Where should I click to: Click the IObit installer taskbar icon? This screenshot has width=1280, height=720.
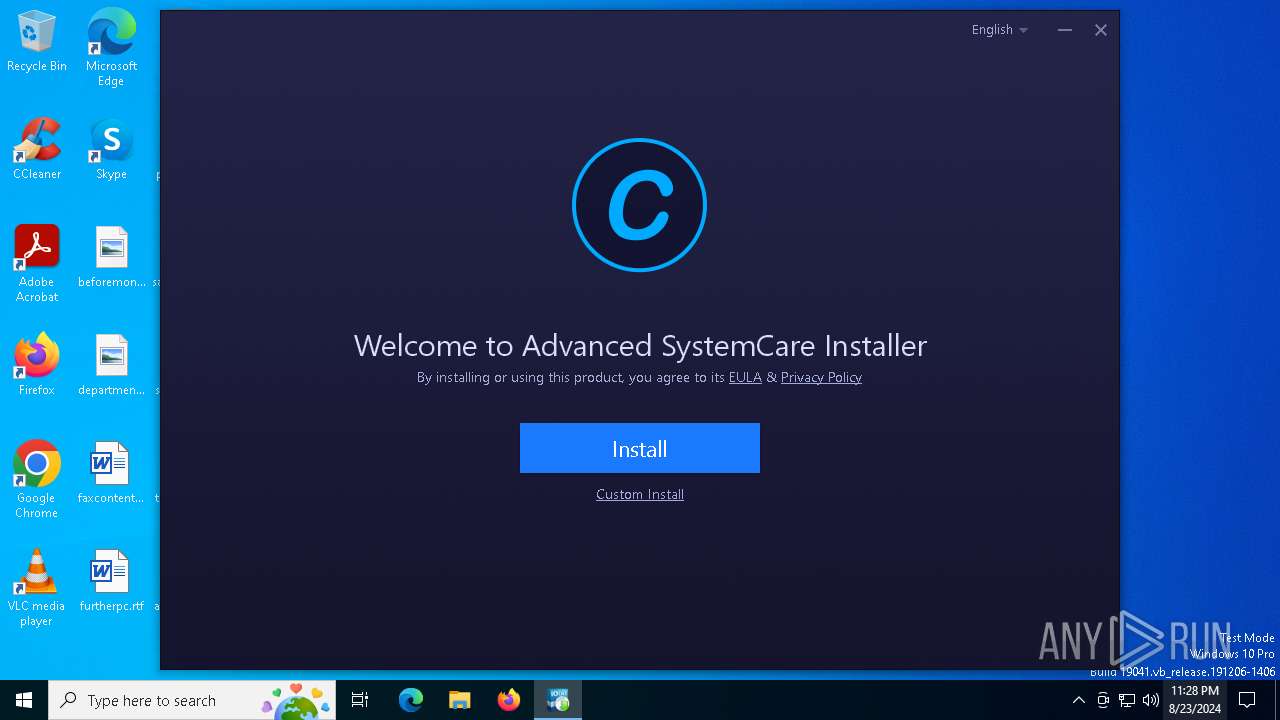(x=558, y=700)
